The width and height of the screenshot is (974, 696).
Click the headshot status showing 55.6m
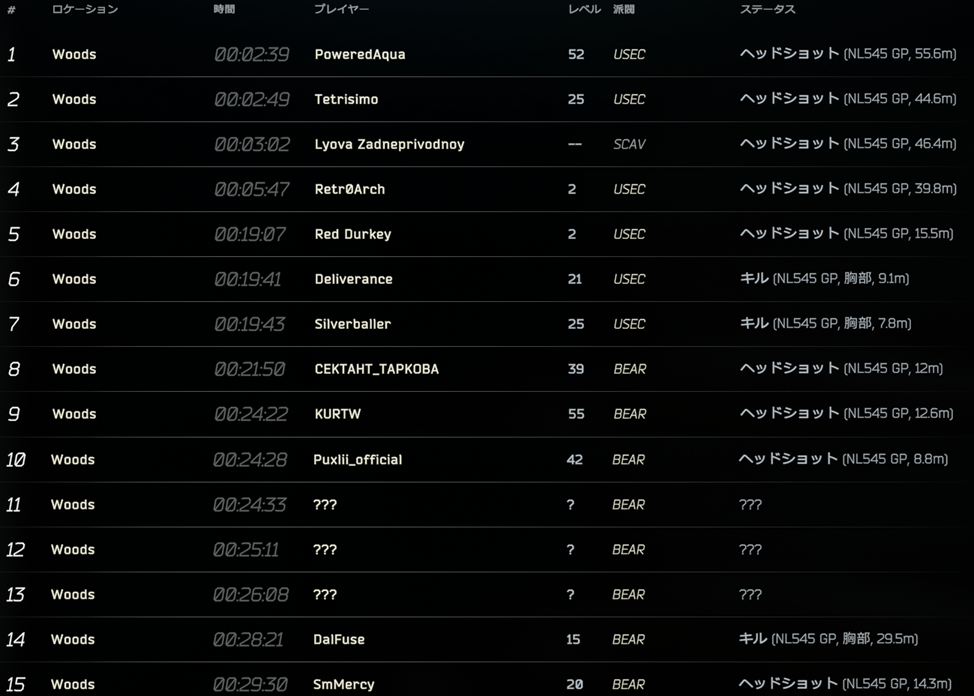tap(846, 54)
